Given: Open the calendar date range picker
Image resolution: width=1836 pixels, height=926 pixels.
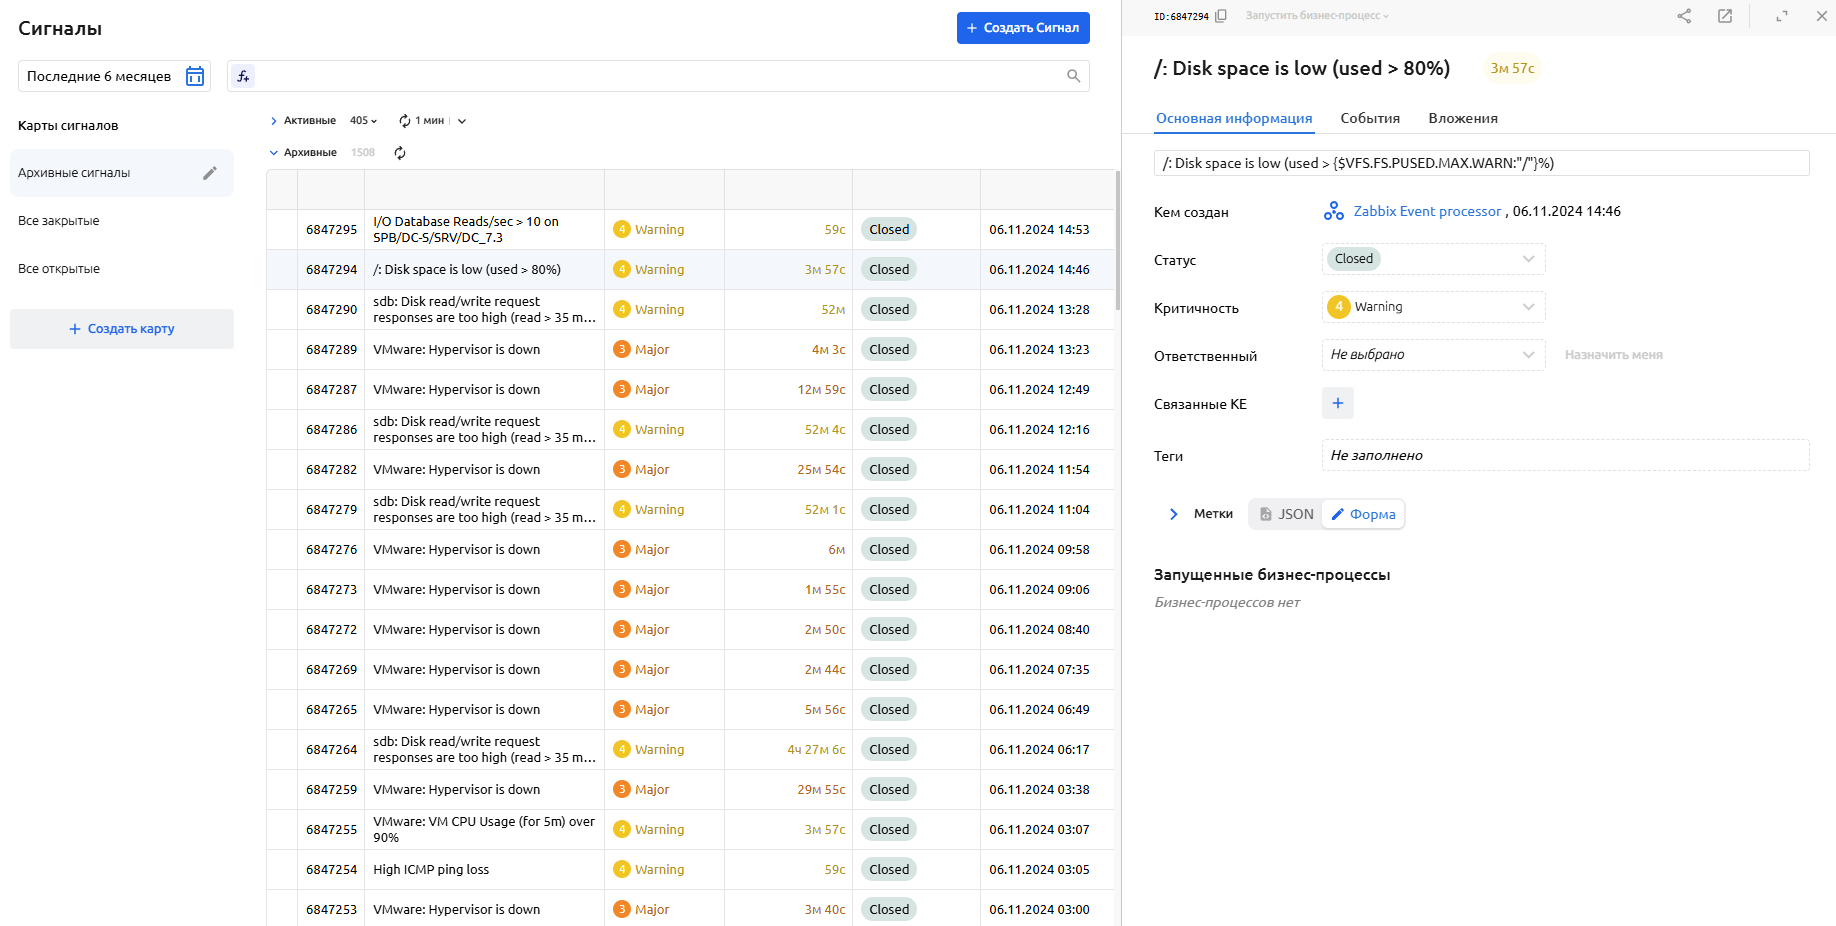Looking at the screenshot, I should [x=195, y=76].
